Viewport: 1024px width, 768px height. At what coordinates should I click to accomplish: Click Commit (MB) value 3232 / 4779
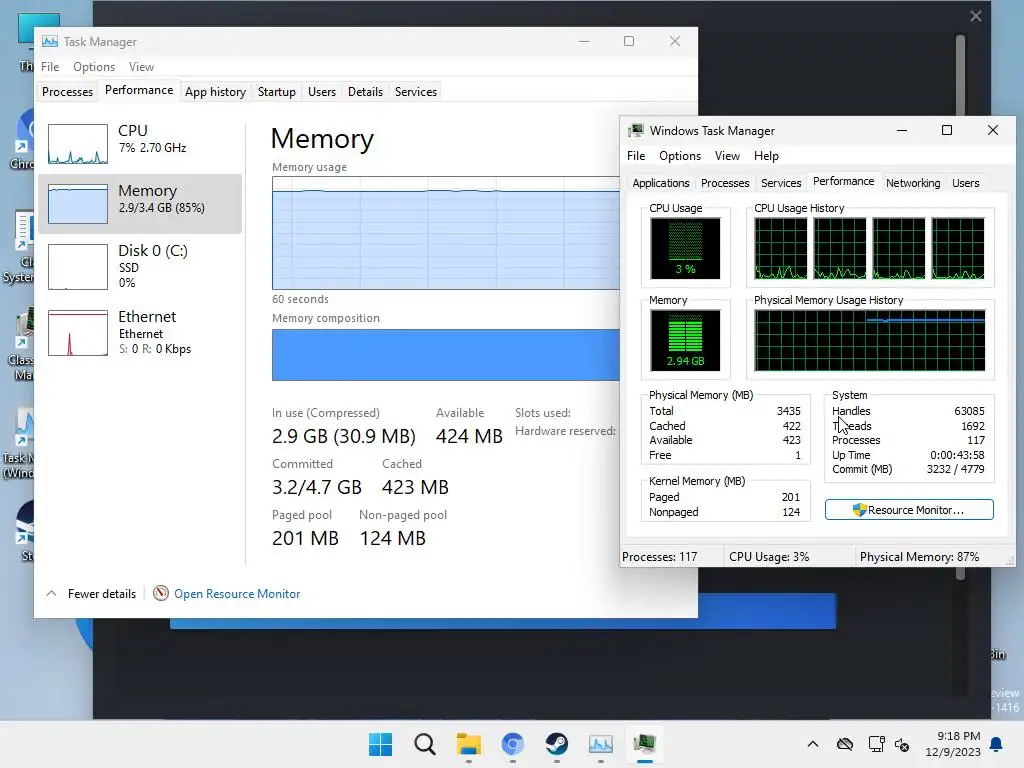pyautogui.click(x=955, y=470)
